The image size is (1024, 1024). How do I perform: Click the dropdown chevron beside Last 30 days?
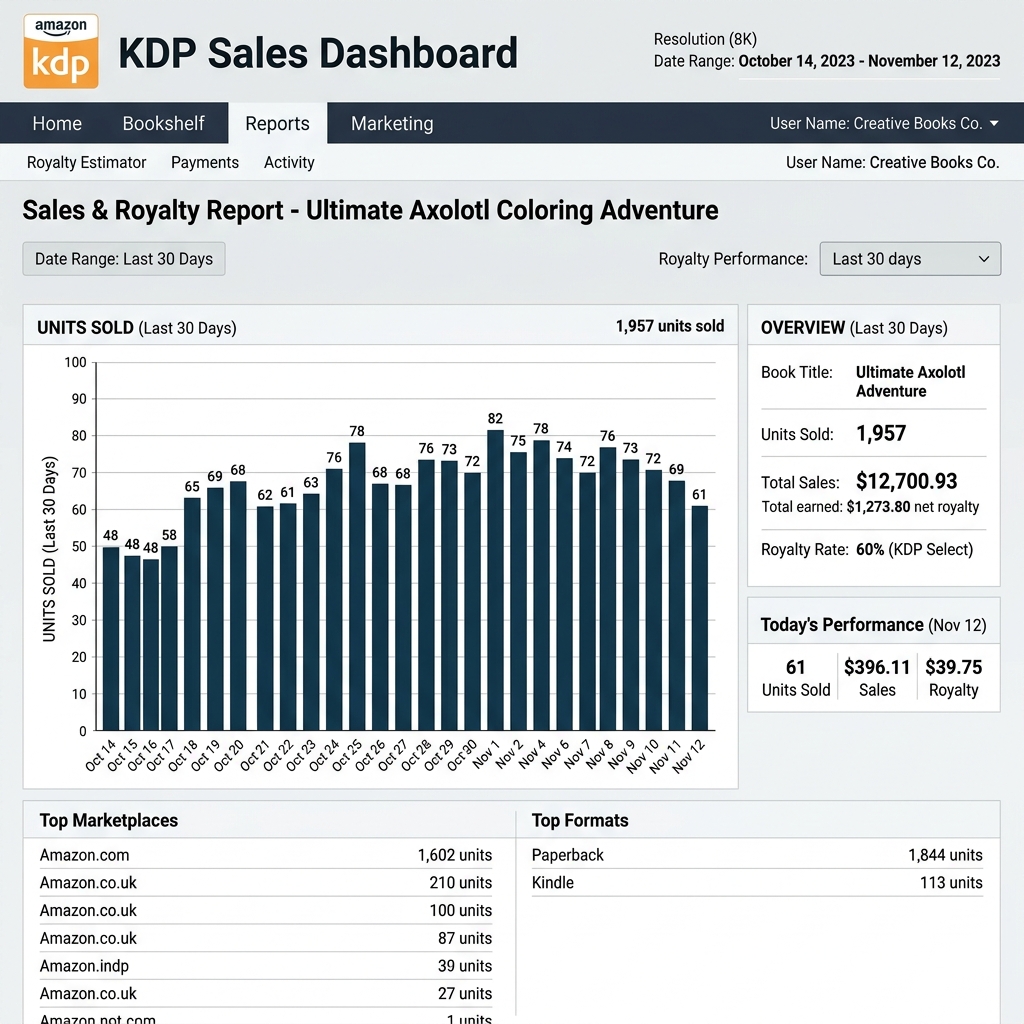tap(984, 259)
